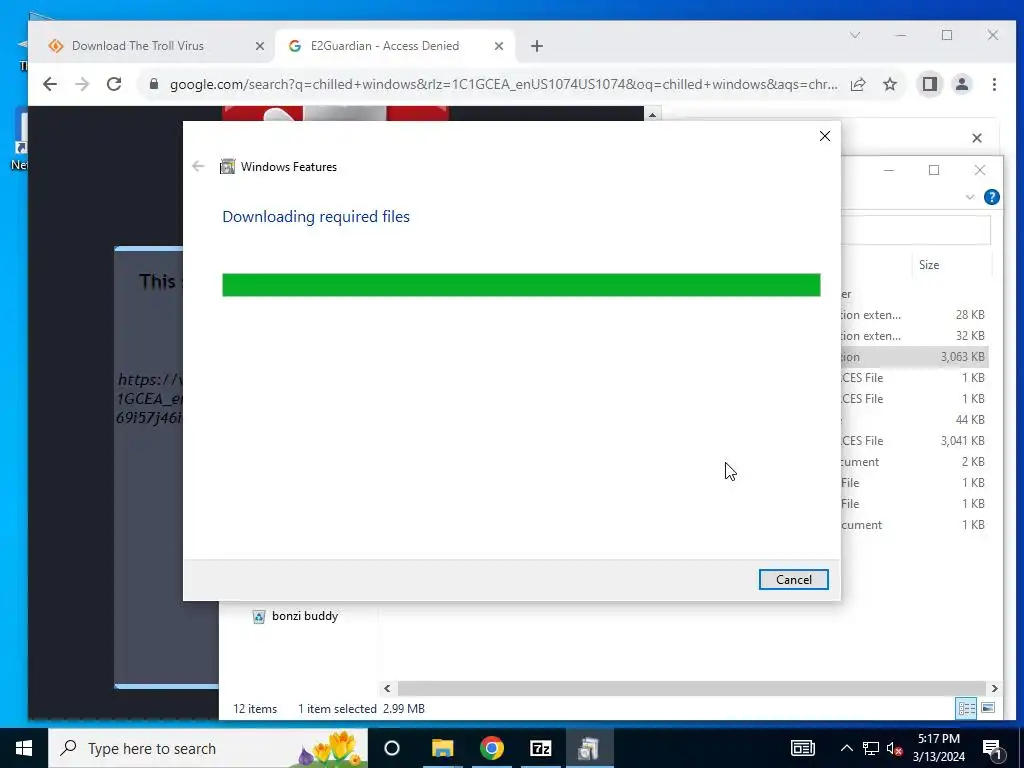Click the green download progress bar

click(521, 285)
